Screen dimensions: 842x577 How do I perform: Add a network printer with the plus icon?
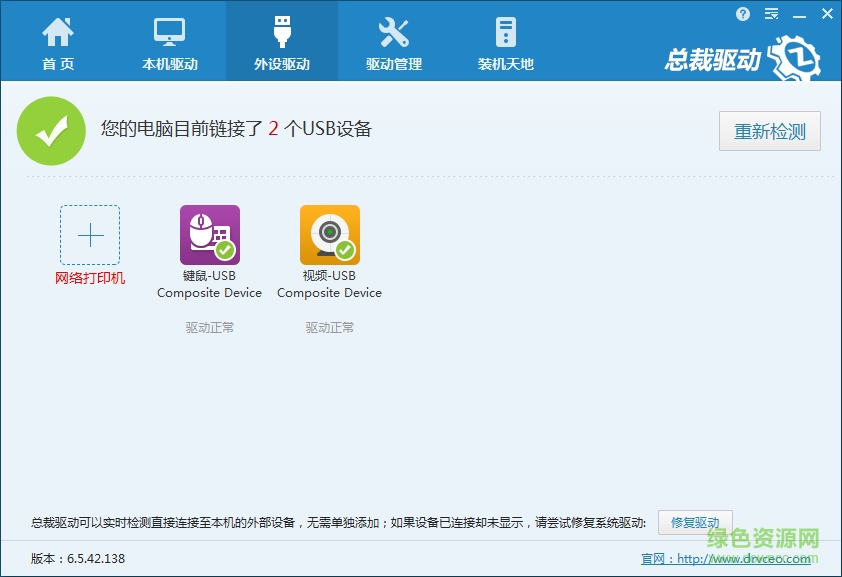point(90,235)
